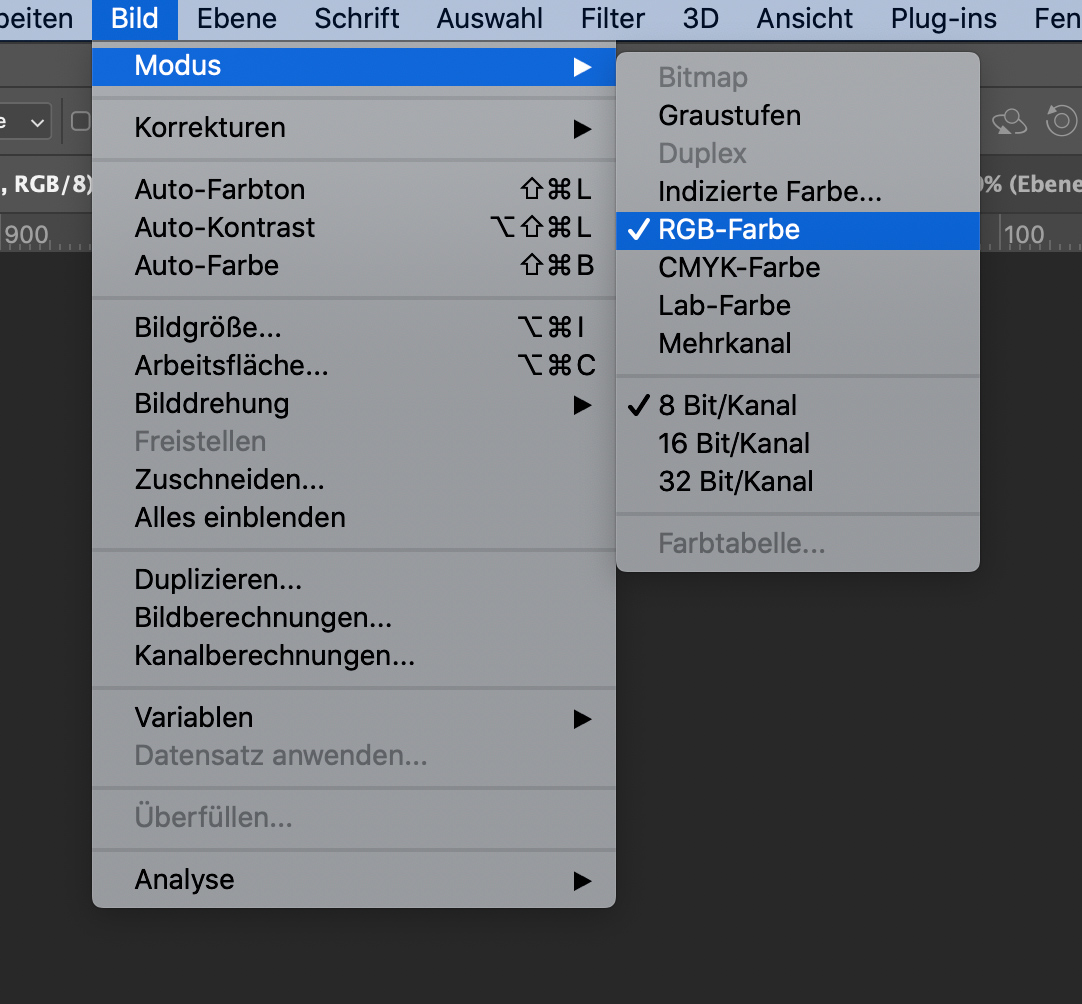Image resolution: width=1082 pixels, height=1004 pixels.
Task: Choose Graustufen color mode
Action: [x=729, y=116]
